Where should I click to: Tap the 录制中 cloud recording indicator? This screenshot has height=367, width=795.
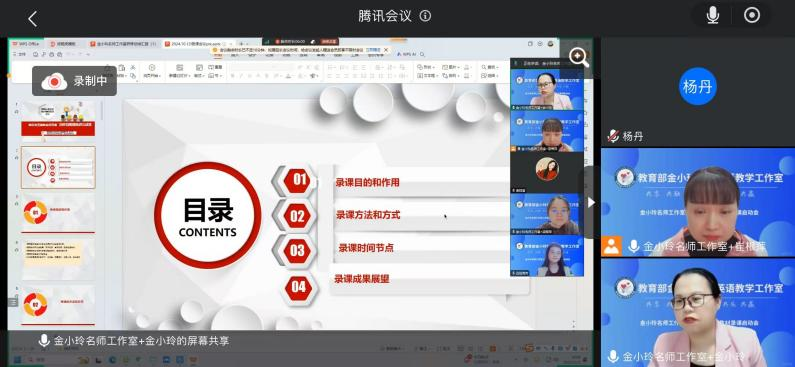(75, 81)
